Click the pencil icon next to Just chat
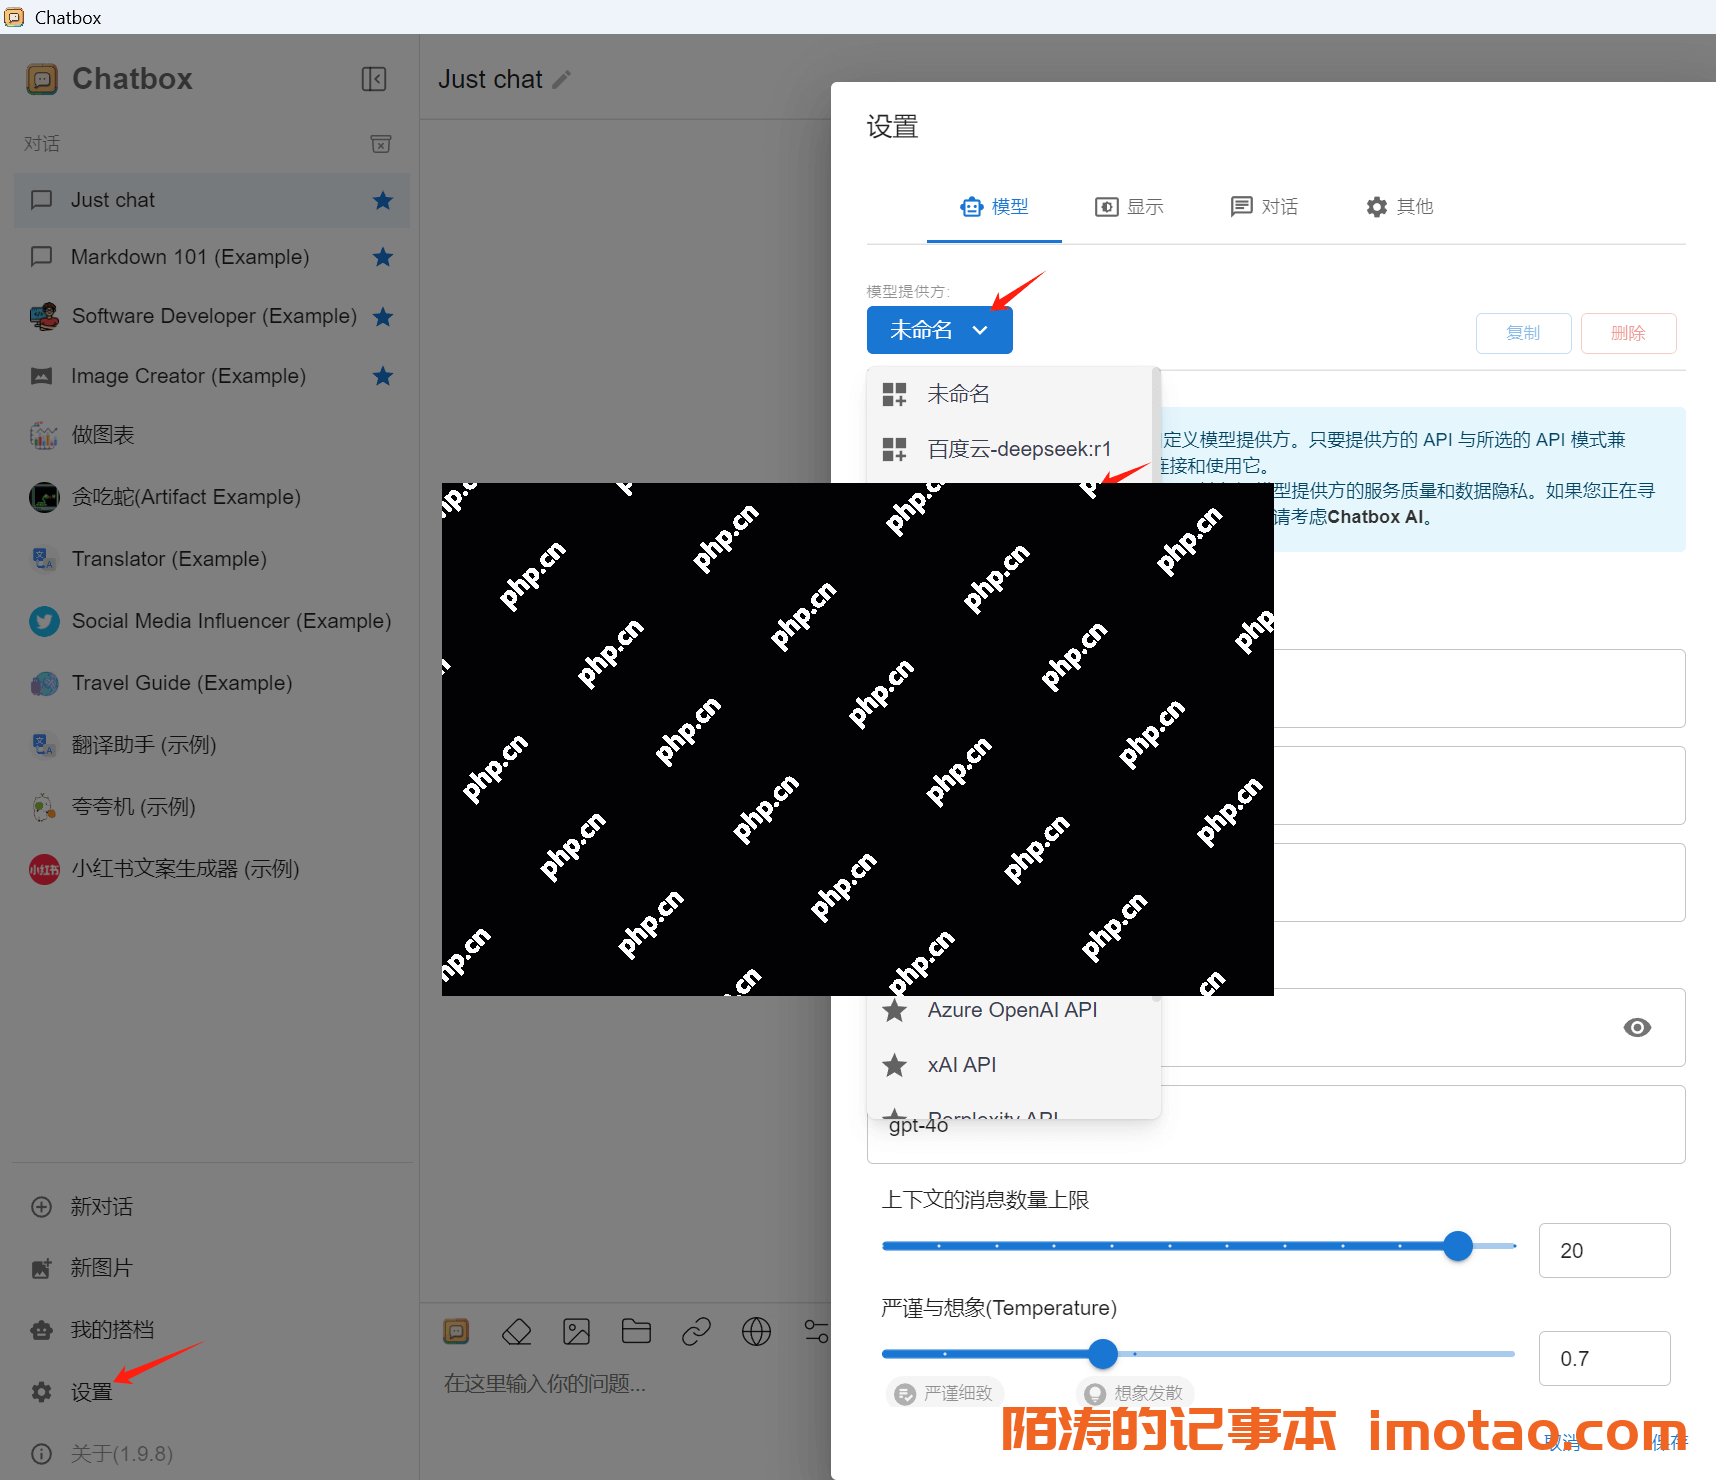This screenshot has width=1716, height=1480. (x=562, y=79)
